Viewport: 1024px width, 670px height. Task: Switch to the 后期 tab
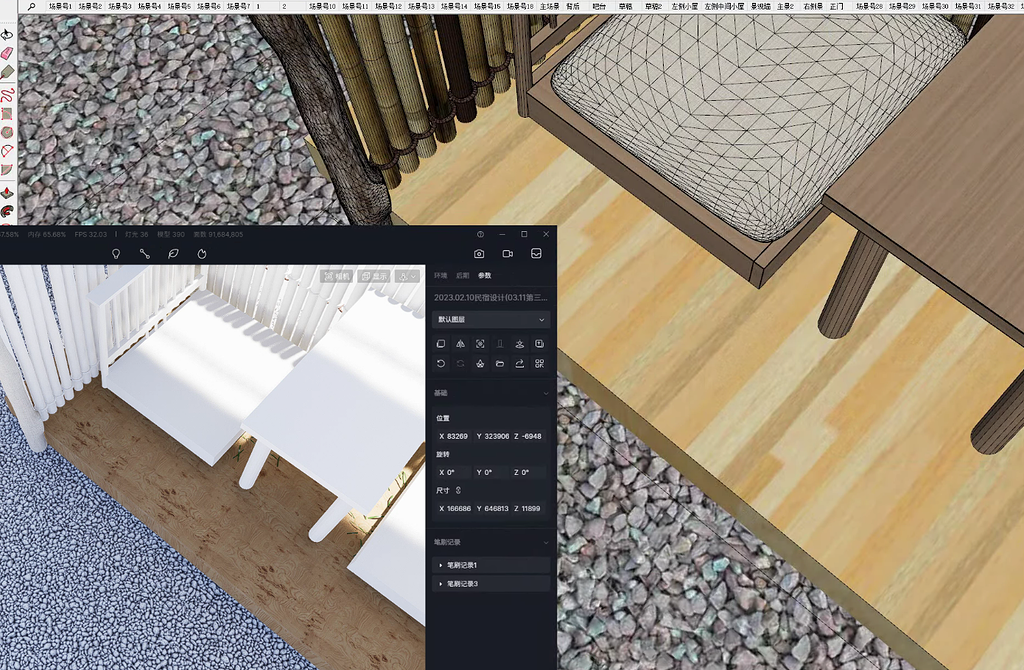point(462,276)
